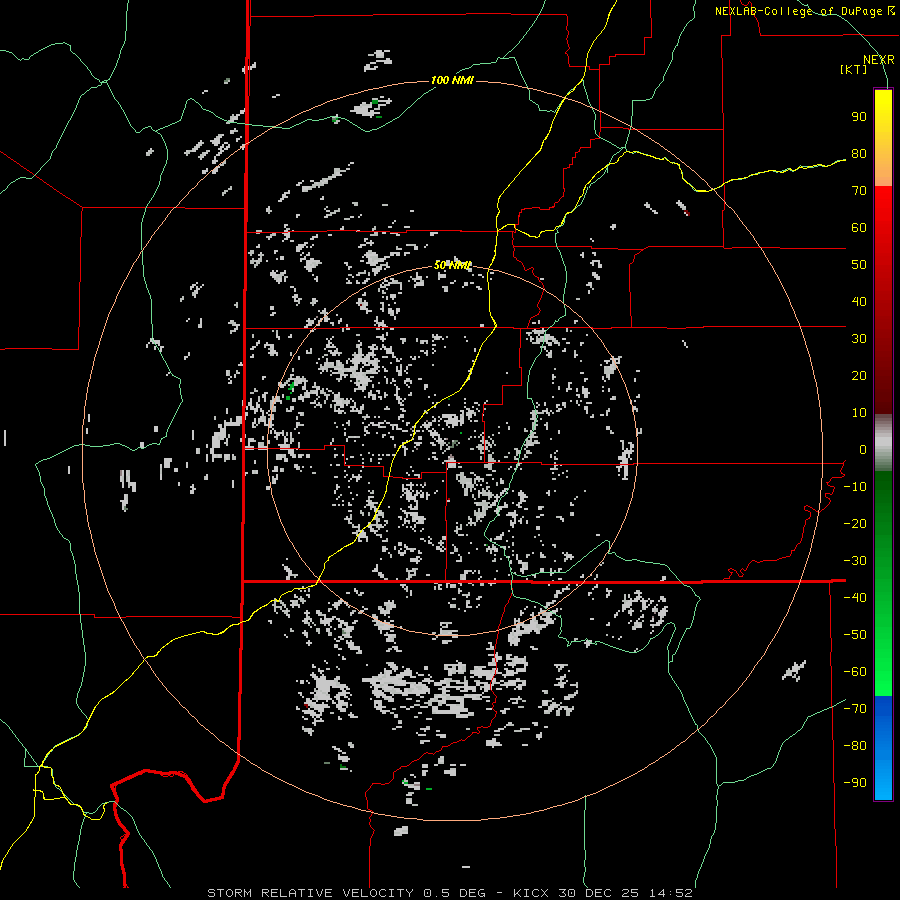This screenshot has height=900, width=900.
Task: Click the -20 value on velocity scale
Action: pyautogui.click(x=855, y=523)
